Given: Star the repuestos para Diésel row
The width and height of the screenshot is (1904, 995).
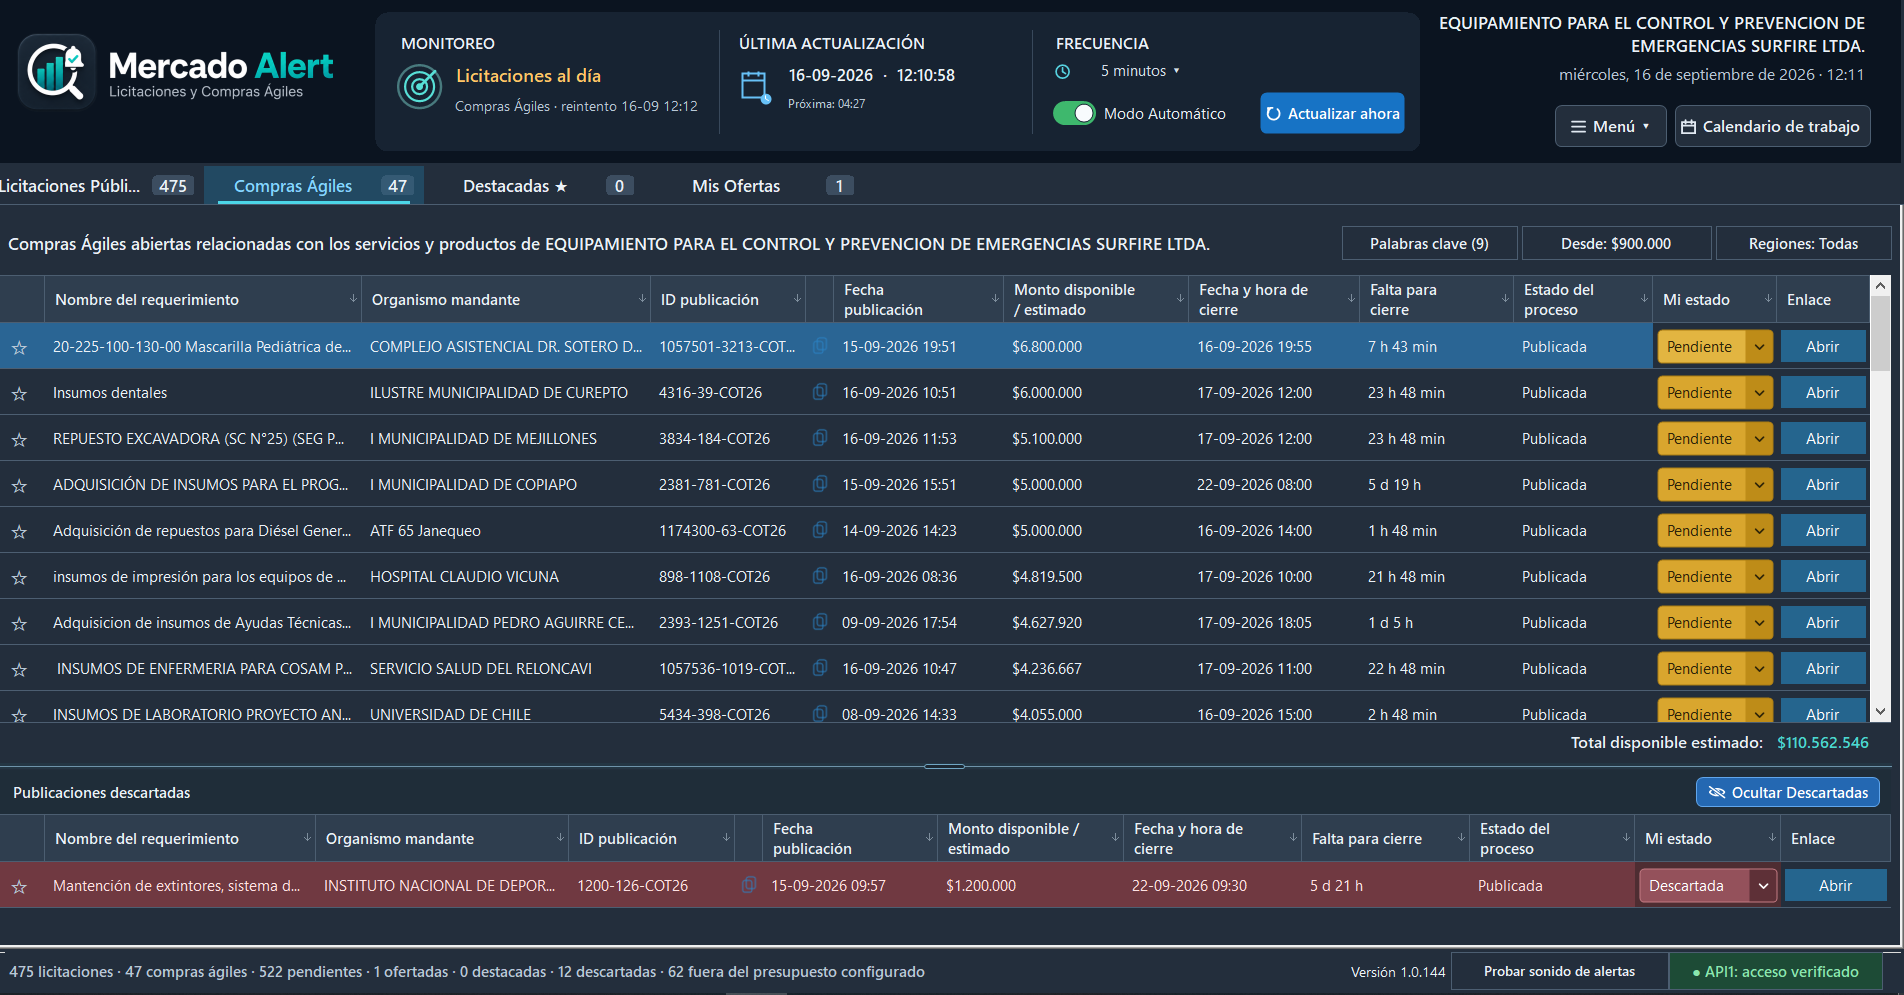Looking at the screenshot, I should [19, 532].
